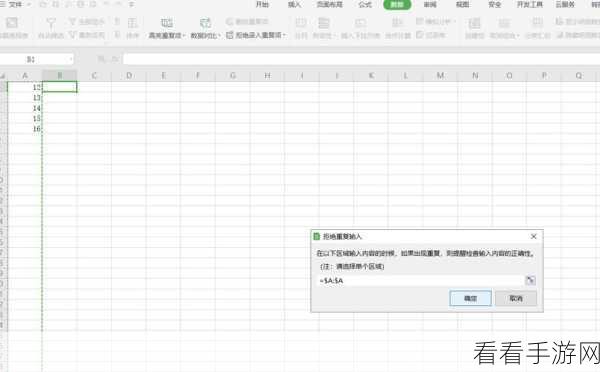Open the 数据对比 dropdown arrow

click(x=220, y=36)
